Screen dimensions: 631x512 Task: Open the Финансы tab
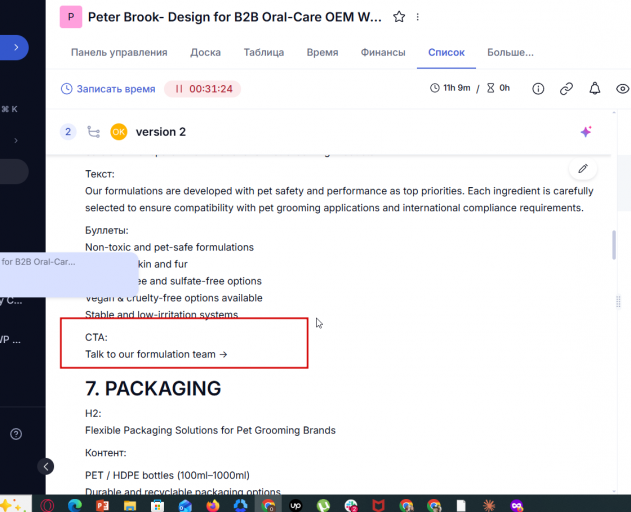click(x=383, y=52)
